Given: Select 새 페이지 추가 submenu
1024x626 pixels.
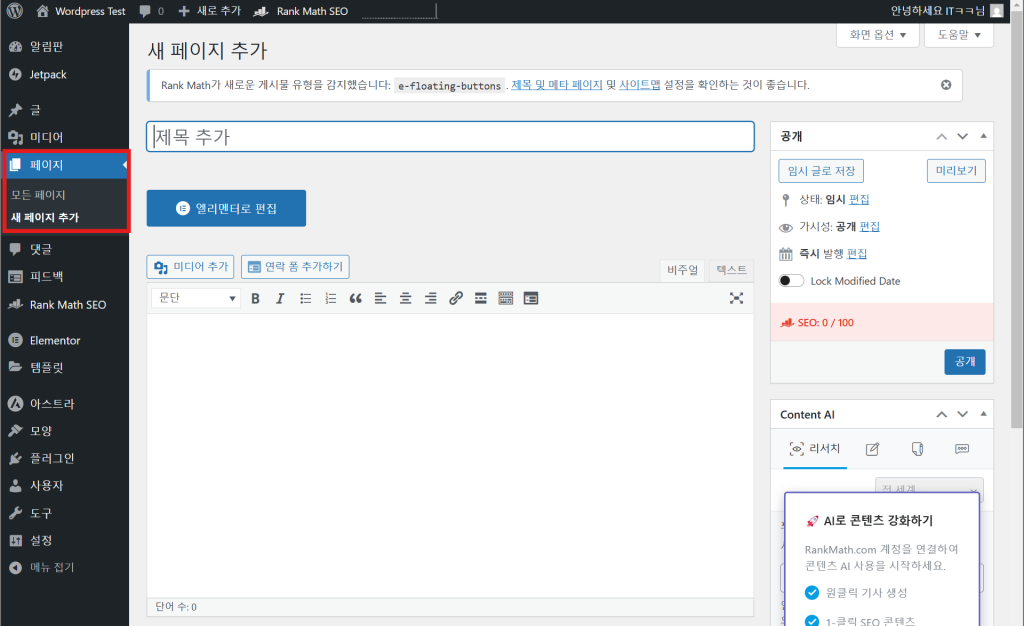Looking at the screenshot, I should click(45, 217).
